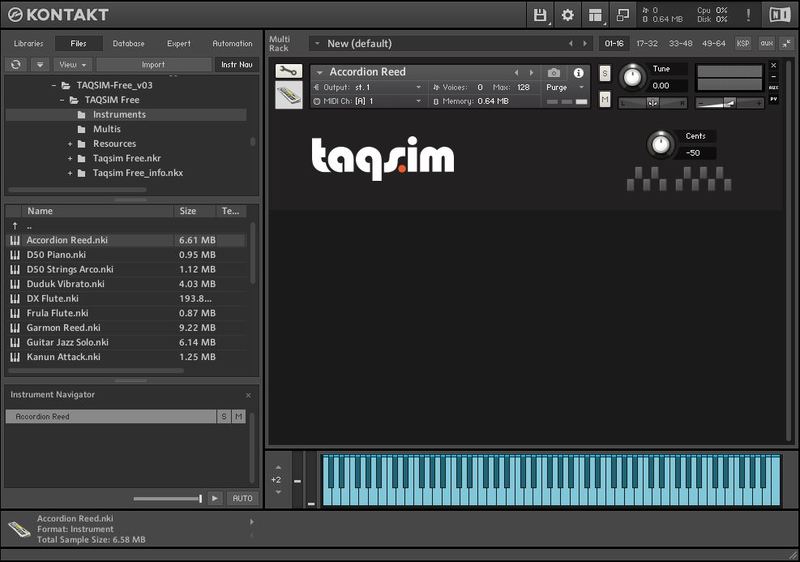Open the save (floppy disk) menu
The image size is (800, 562).
tap(541, 15)
